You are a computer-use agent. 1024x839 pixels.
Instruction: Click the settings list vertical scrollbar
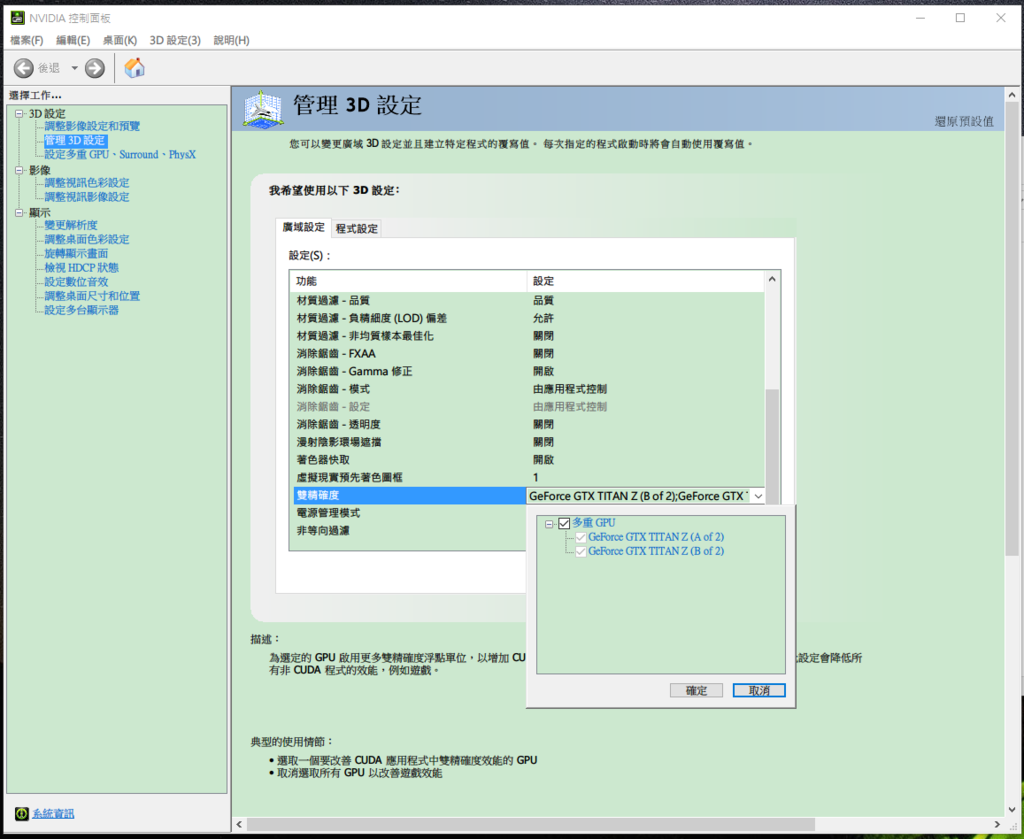(x=772, y=440)
